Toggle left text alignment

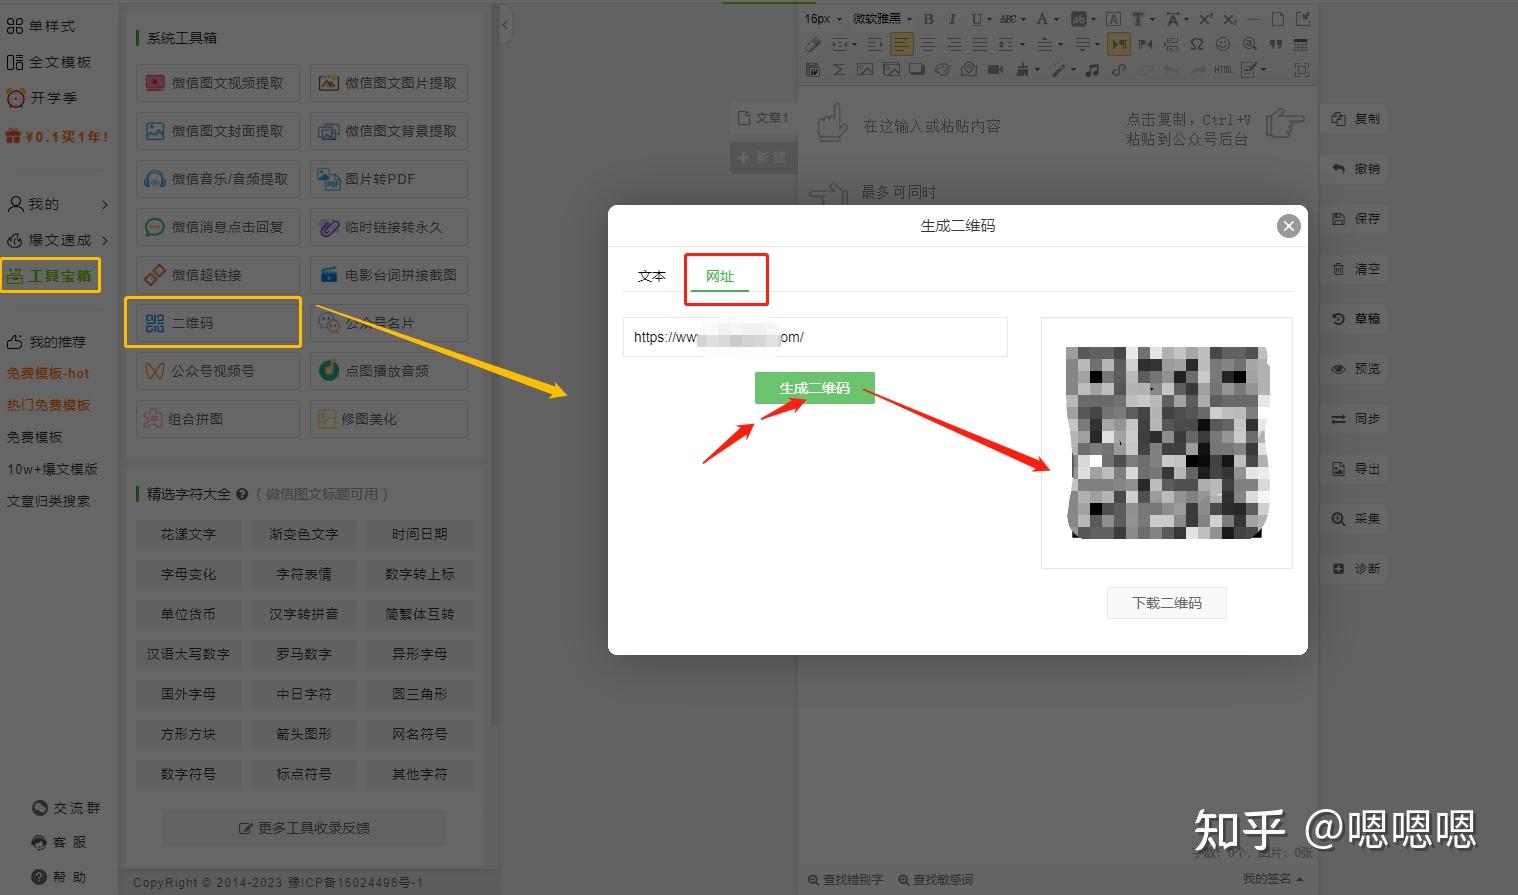tap(902, 44)
